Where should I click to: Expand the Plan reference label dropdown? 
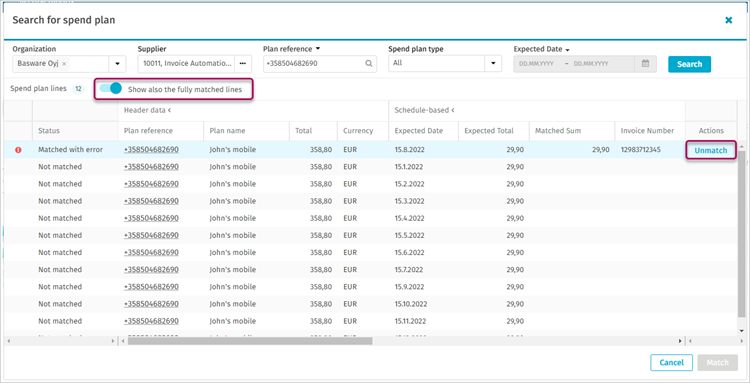(x=318, y=49)
